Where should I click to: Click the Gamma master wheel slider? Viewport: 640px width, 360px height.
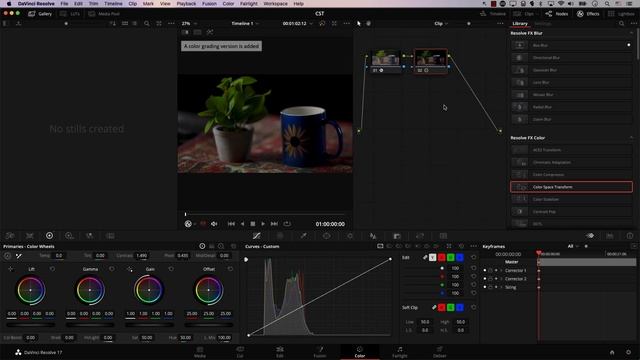90,325
